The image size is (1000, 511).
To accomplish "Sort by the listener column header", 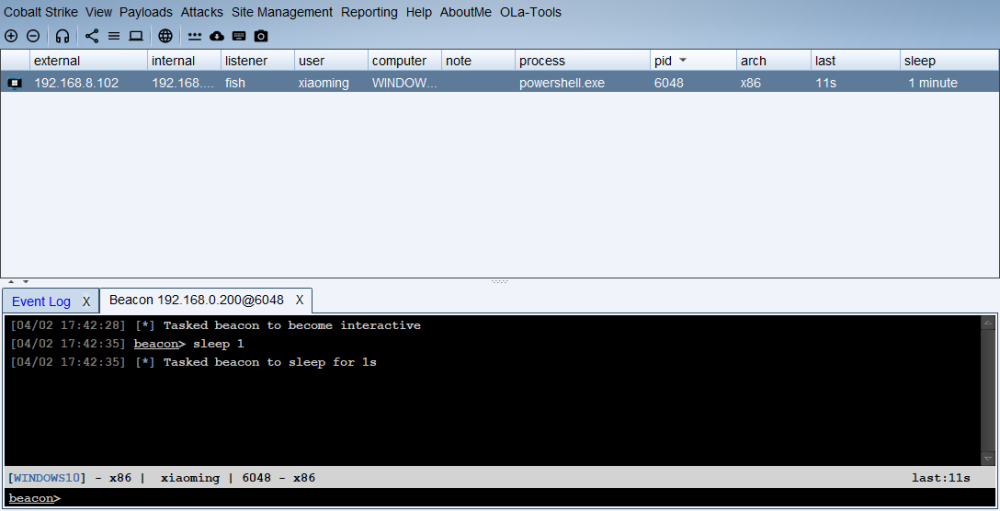I will 257,61.
